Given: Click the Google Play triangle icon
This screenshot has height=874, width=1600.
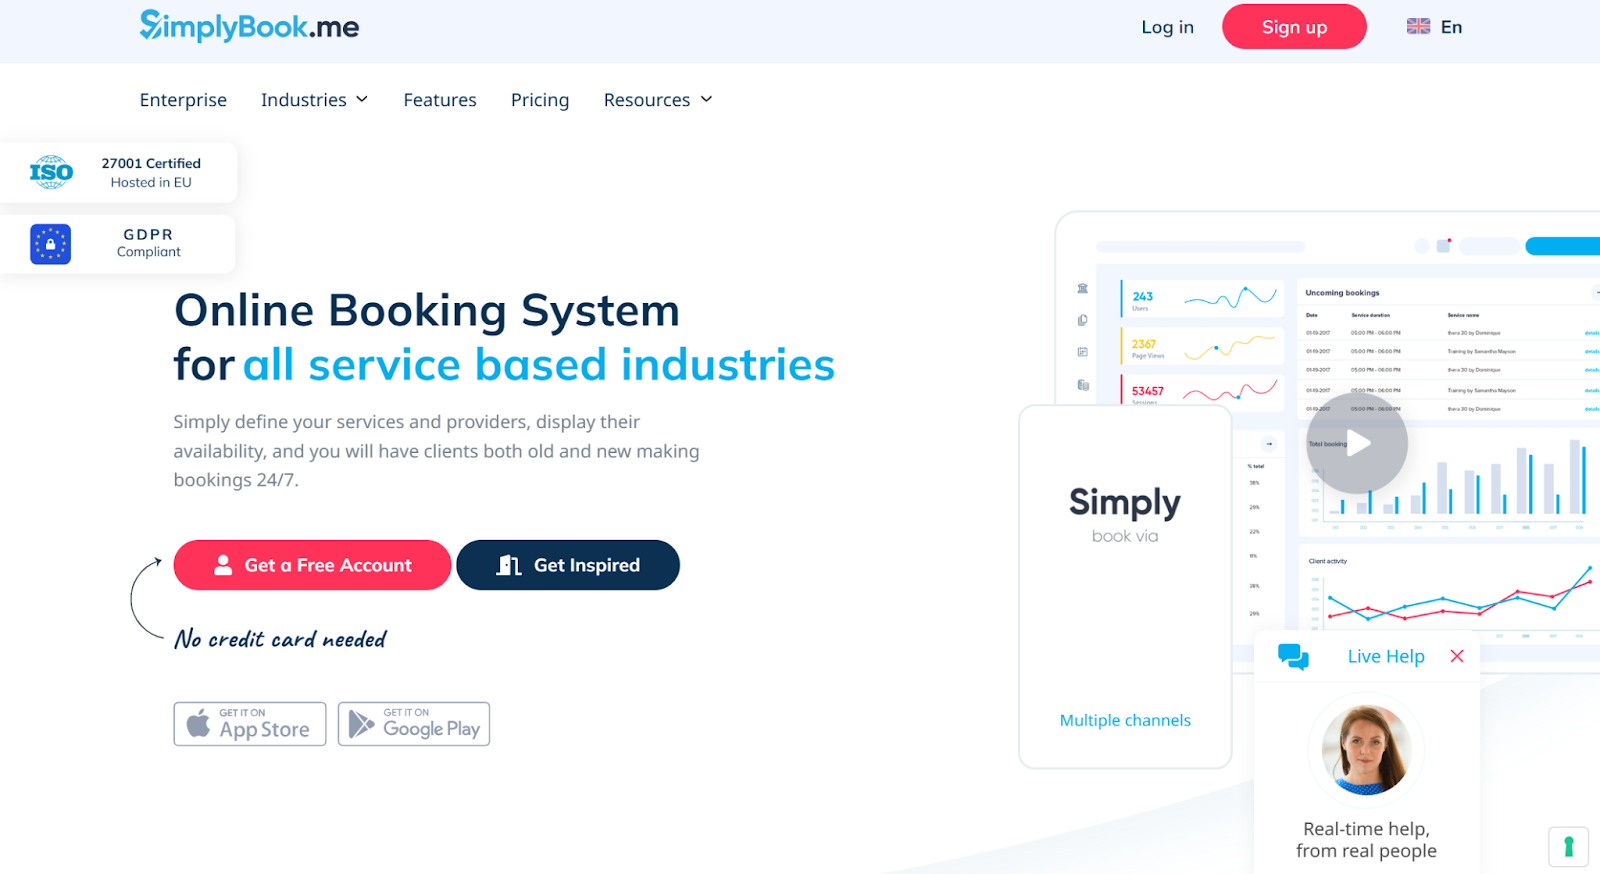Looking at the screenshot, I should click(x=361, y=724).
